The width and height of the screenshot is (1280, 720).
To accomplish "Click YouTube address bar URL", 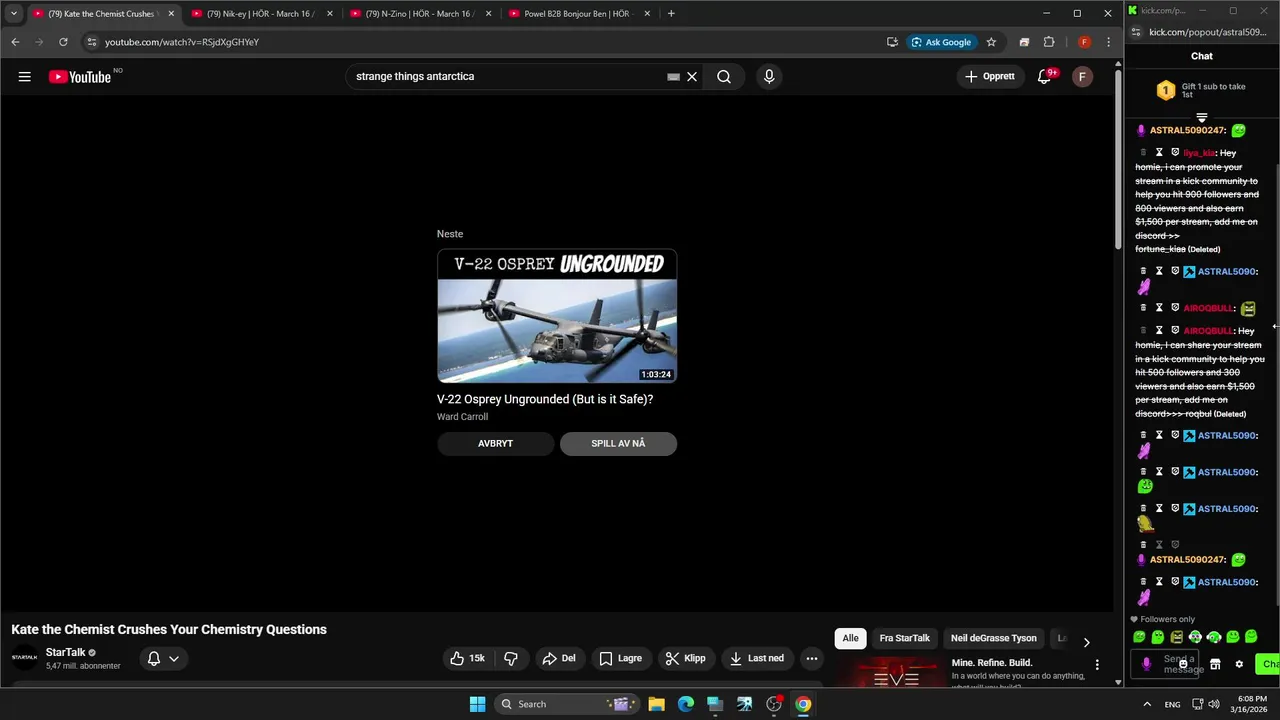I will [182, 42].
